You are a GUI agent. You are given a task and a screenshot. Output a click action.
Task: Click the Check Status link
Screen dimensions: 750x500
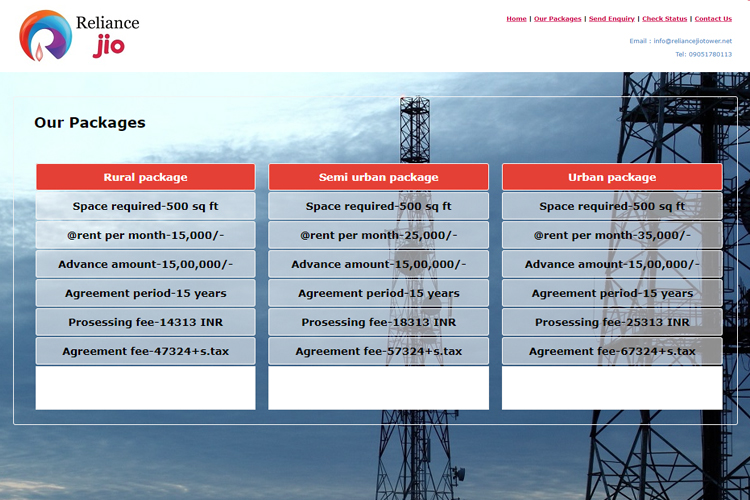coord(664,19)
